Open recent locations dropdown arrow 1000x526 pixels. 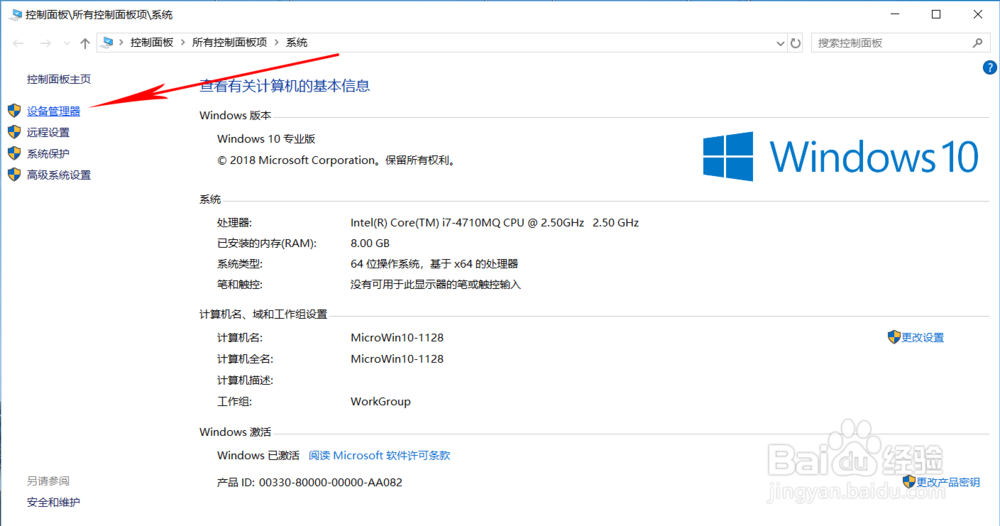tap(67, 43)
